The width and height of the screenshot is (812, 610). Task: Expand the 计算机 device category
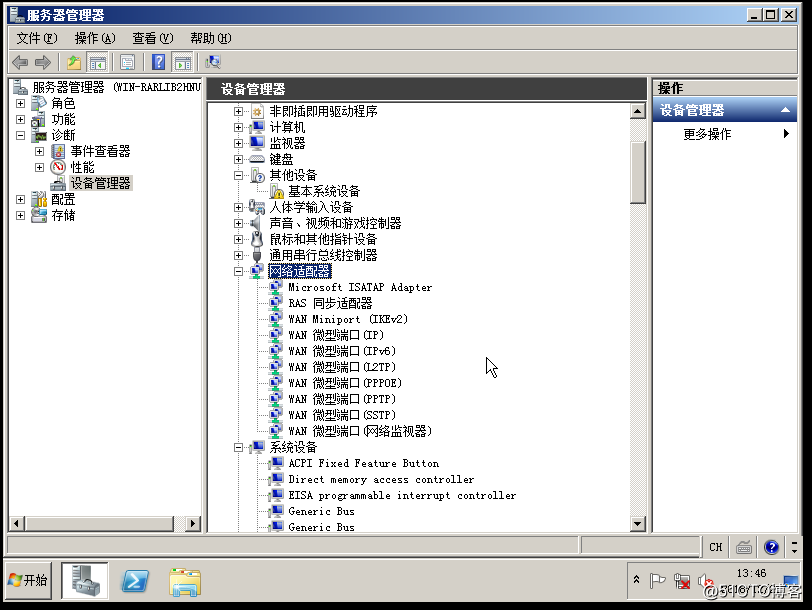pyautogui.click(x=238, y=127)
